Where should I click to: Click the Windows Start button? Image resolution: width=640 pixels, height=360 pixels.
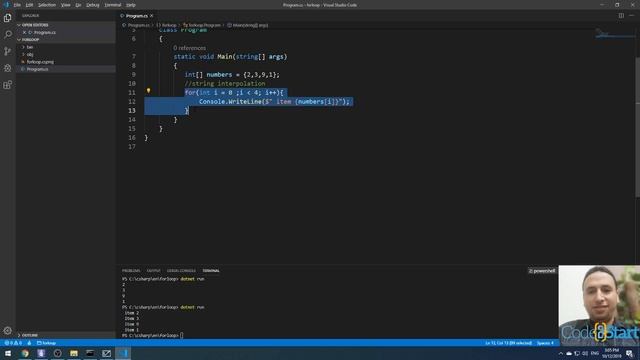pyautogui.click(x=8, y=353)
